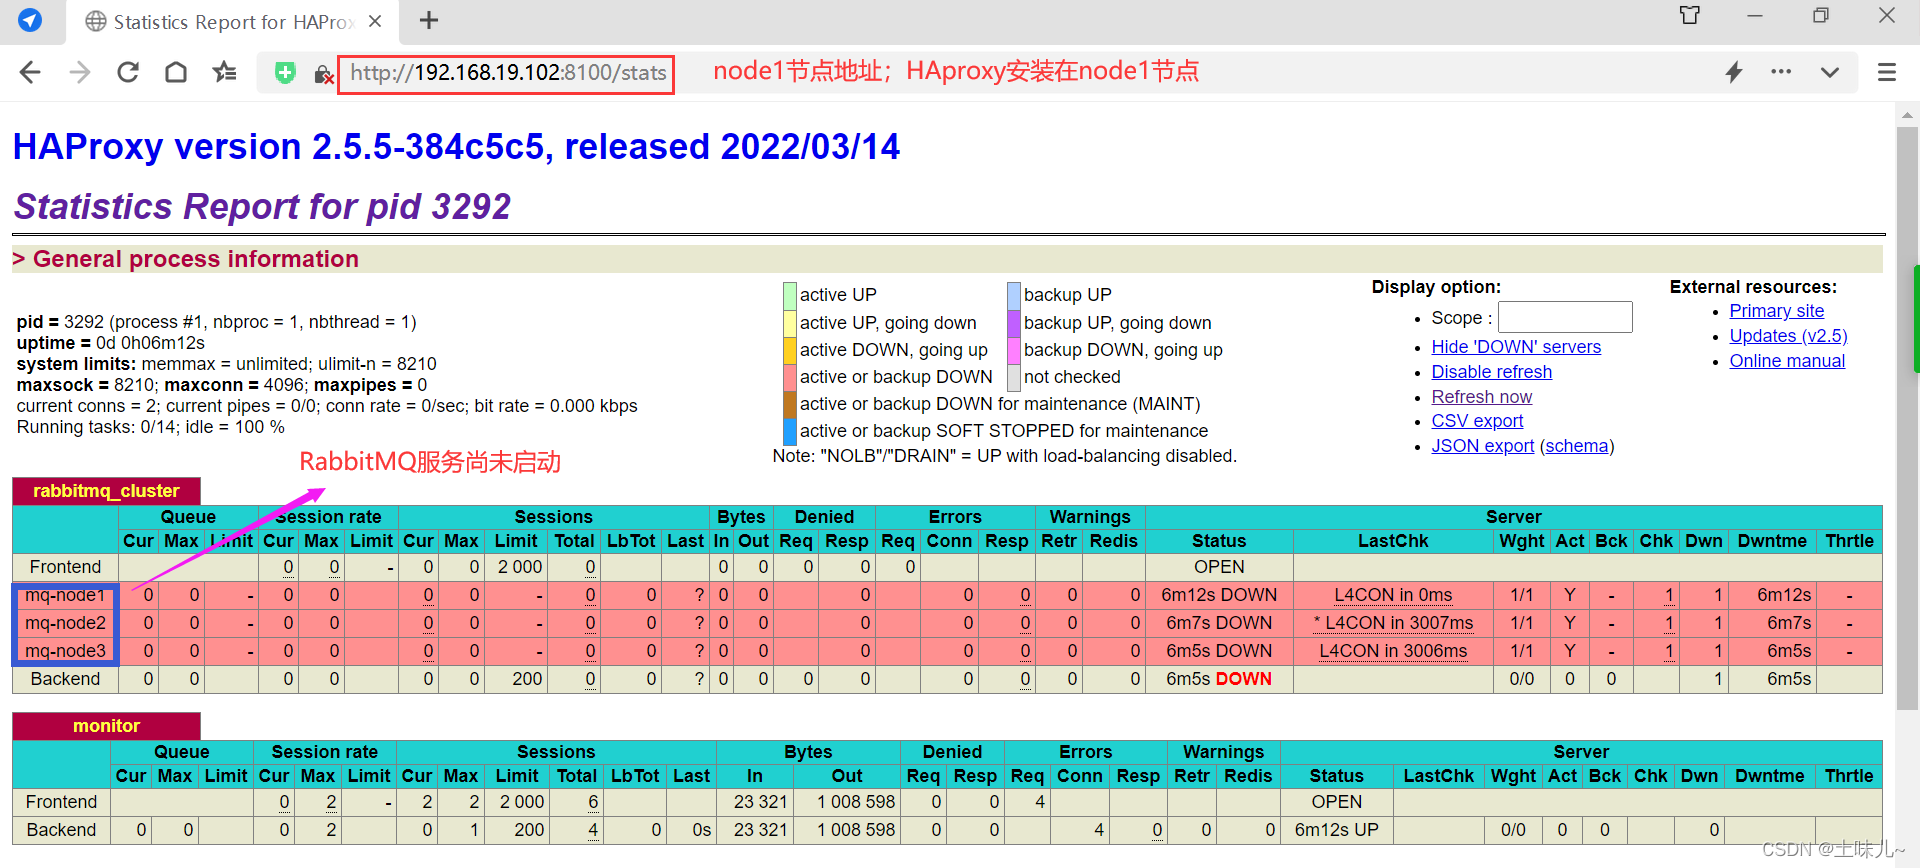Click the lightning bolt speed-mode icon
This screenshot has width=1920, height=868.
(1734, 72)
